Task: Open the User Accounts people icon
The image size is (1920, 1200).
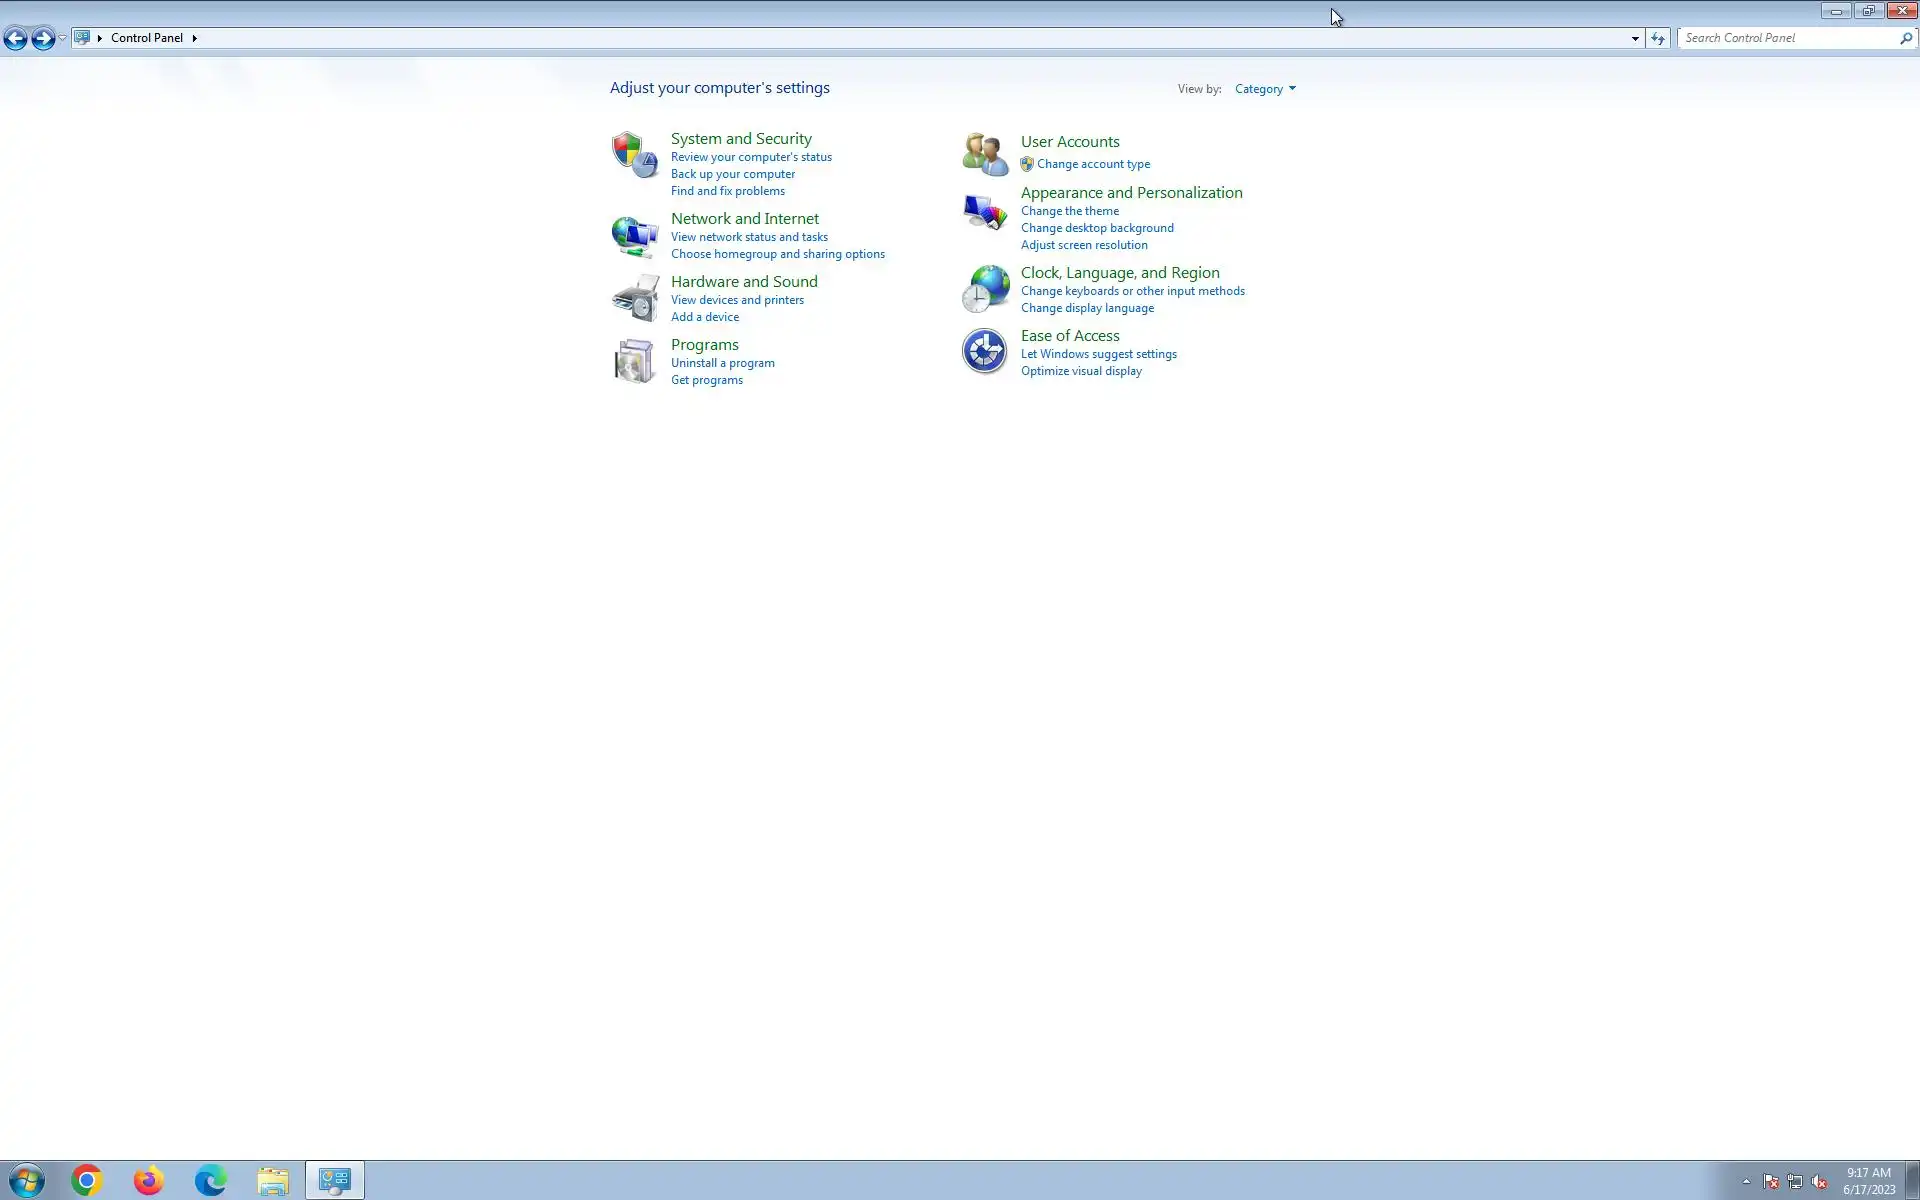Action: pos(984,154)
